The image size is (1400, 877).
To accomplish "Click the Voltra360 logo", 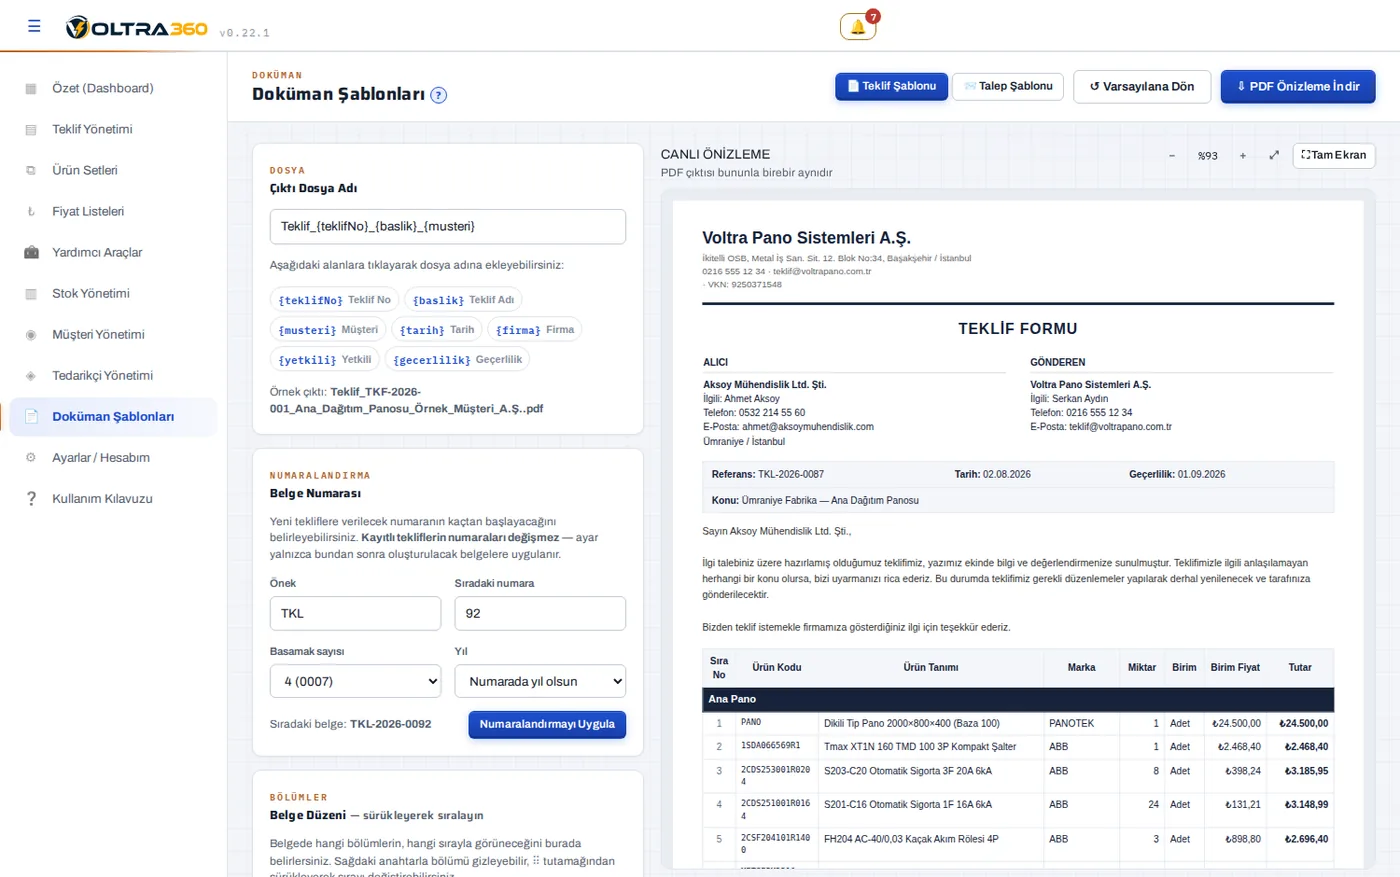I will [136, 28].
